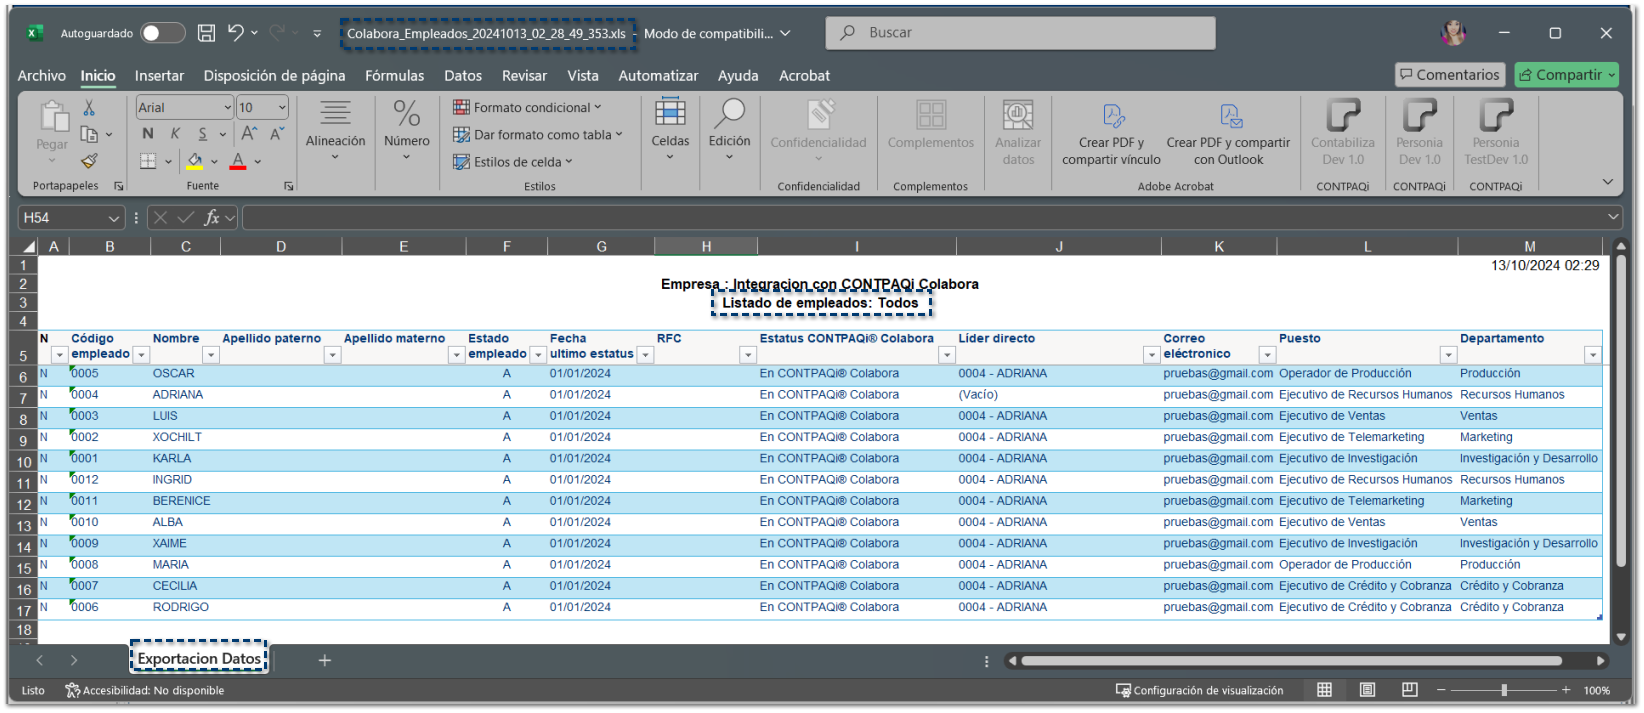
Task: Toggle bold (N) formatting
Action: click(x=148, y=134)
